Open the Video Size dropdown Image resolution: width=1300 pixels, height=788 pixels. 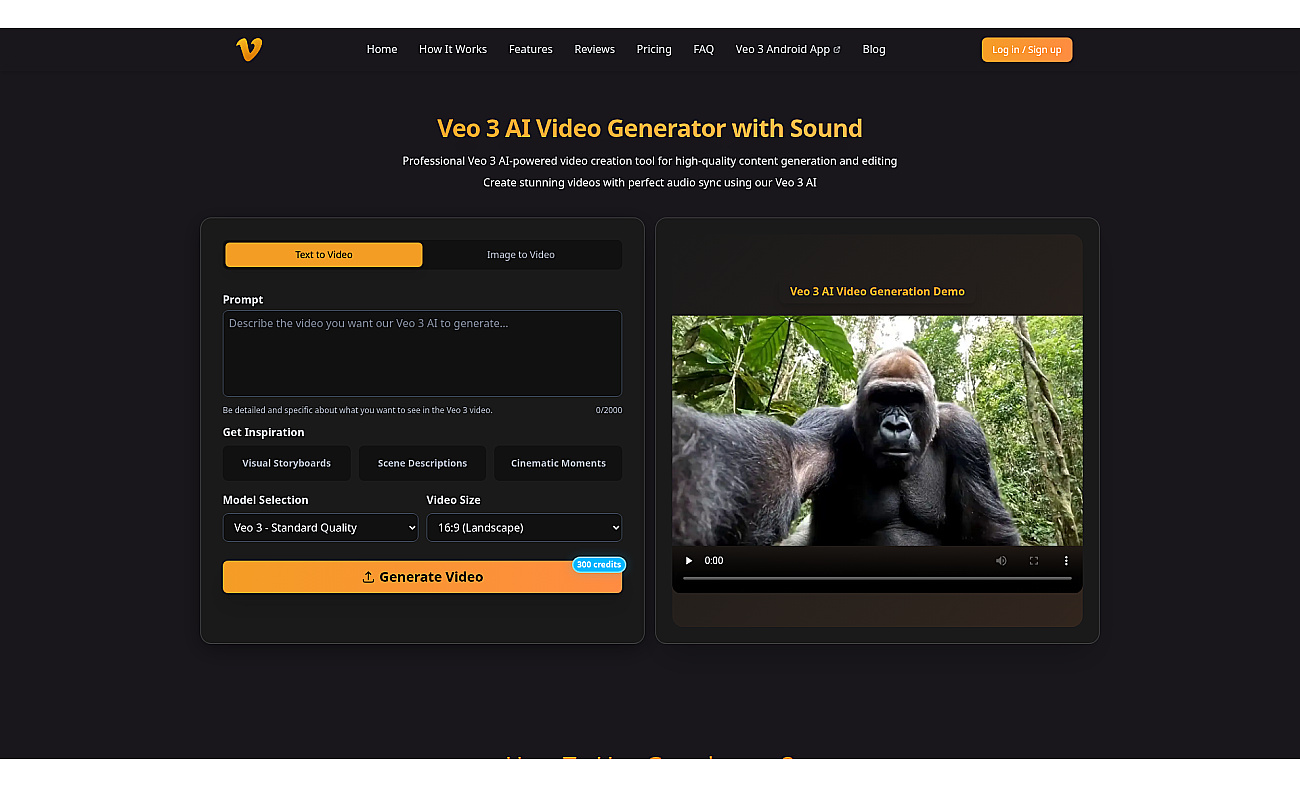pos(524,528)
